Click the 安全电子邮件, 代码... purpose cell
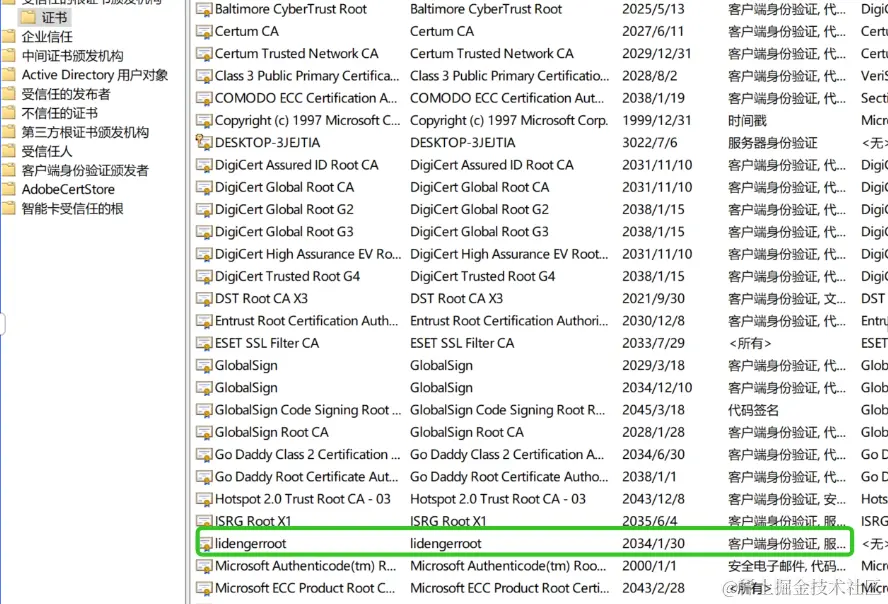The image size is (888, 604). (787, 566)
